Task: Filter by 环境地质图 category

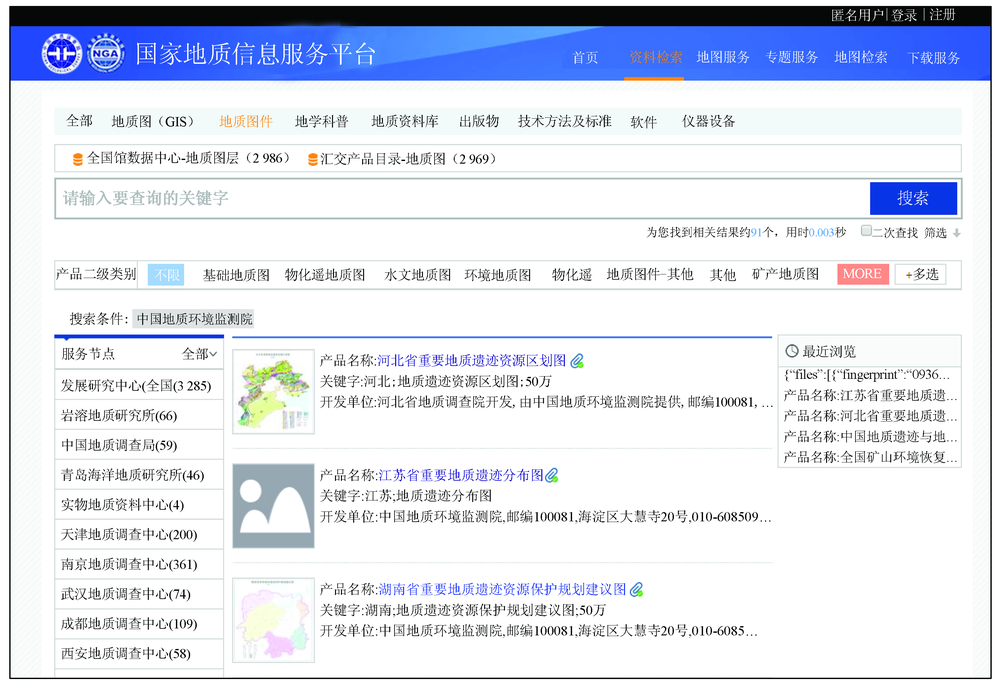Action: coord(498,275)
